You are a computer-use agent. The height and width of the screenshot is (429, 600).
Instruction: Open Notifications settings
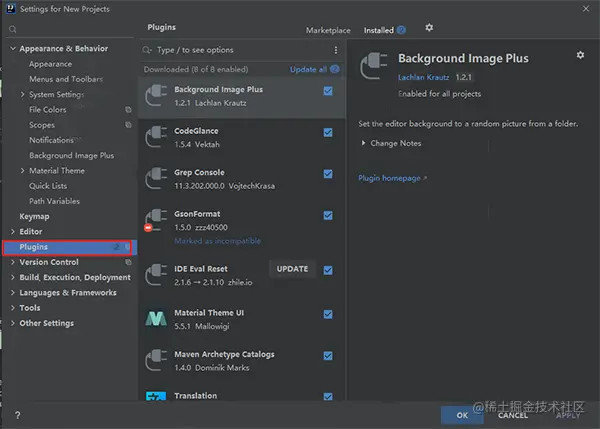52,140
